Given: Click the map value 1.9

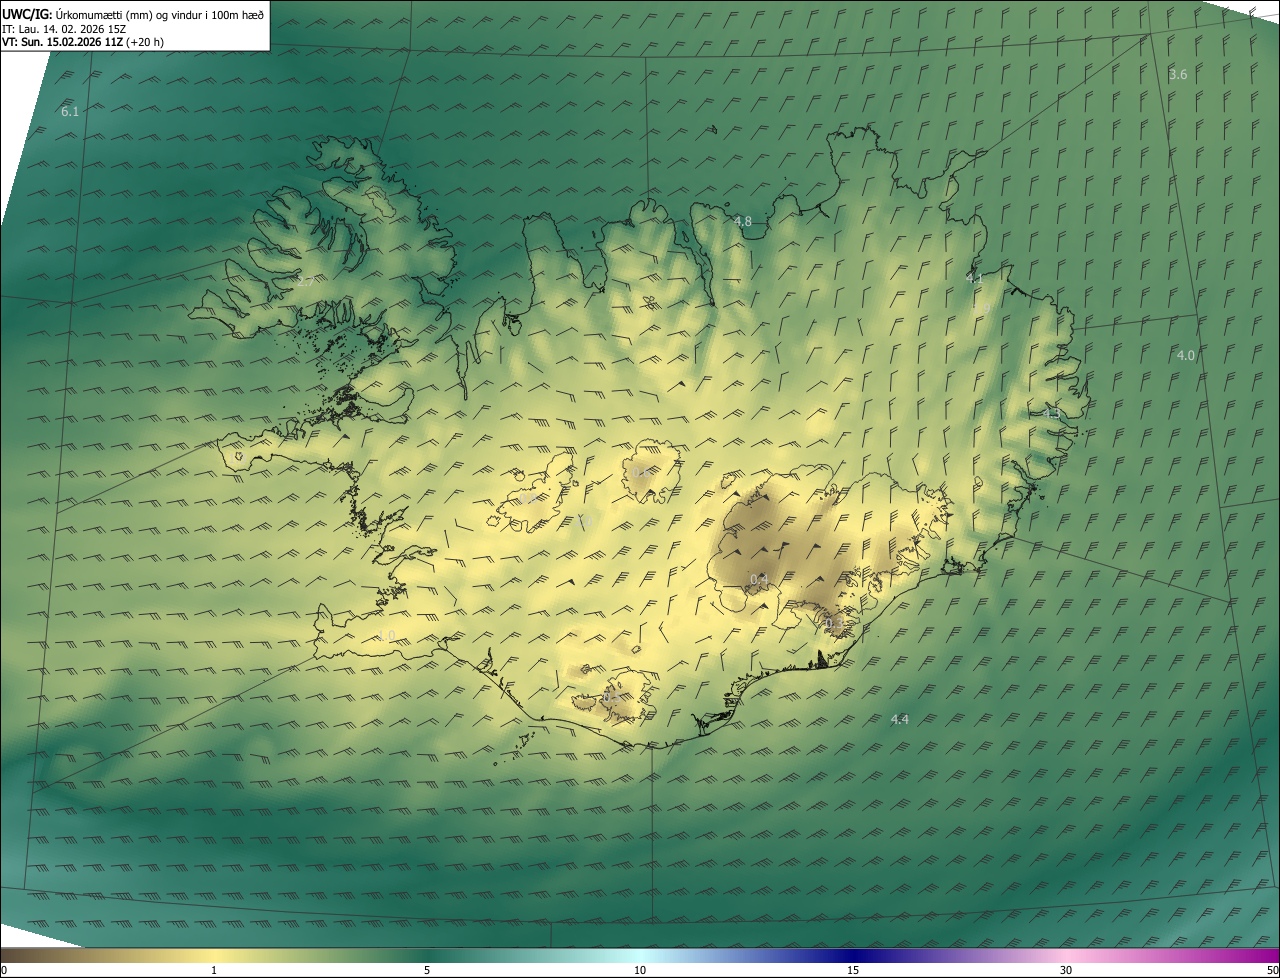Looking at the screenshot, I should pos(983,307).
